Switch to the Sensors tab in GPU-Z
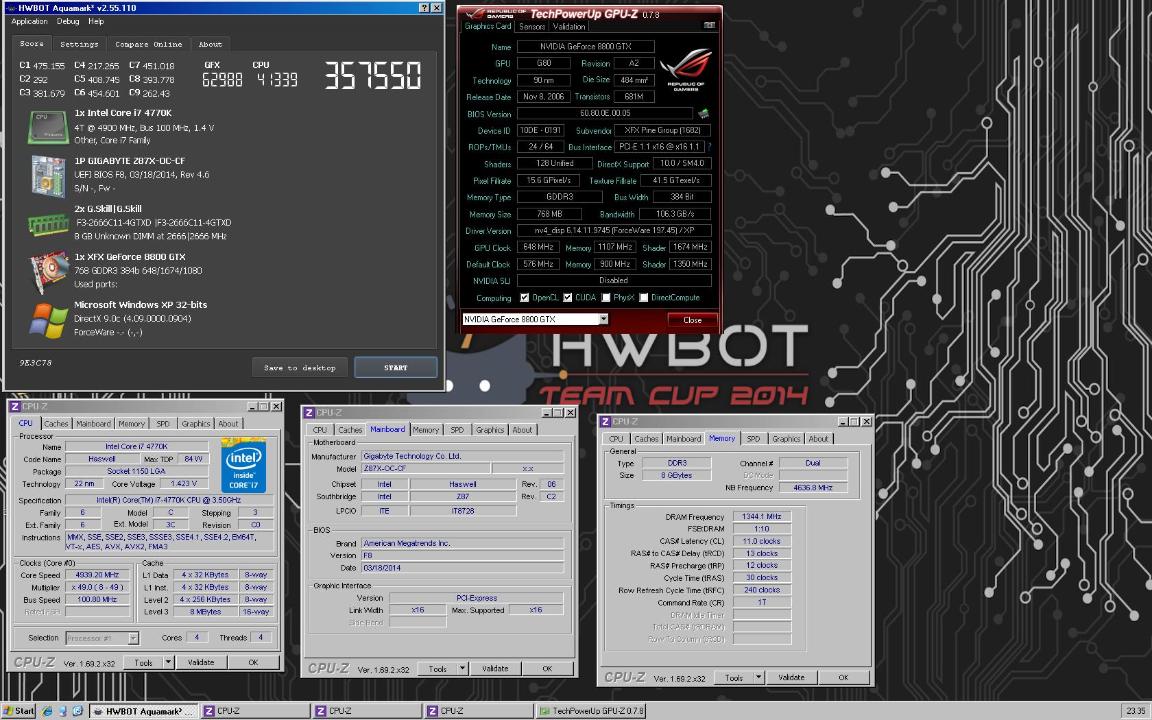Image resolution: width=1152 pixels, height=720 pixels. point(532,26)
